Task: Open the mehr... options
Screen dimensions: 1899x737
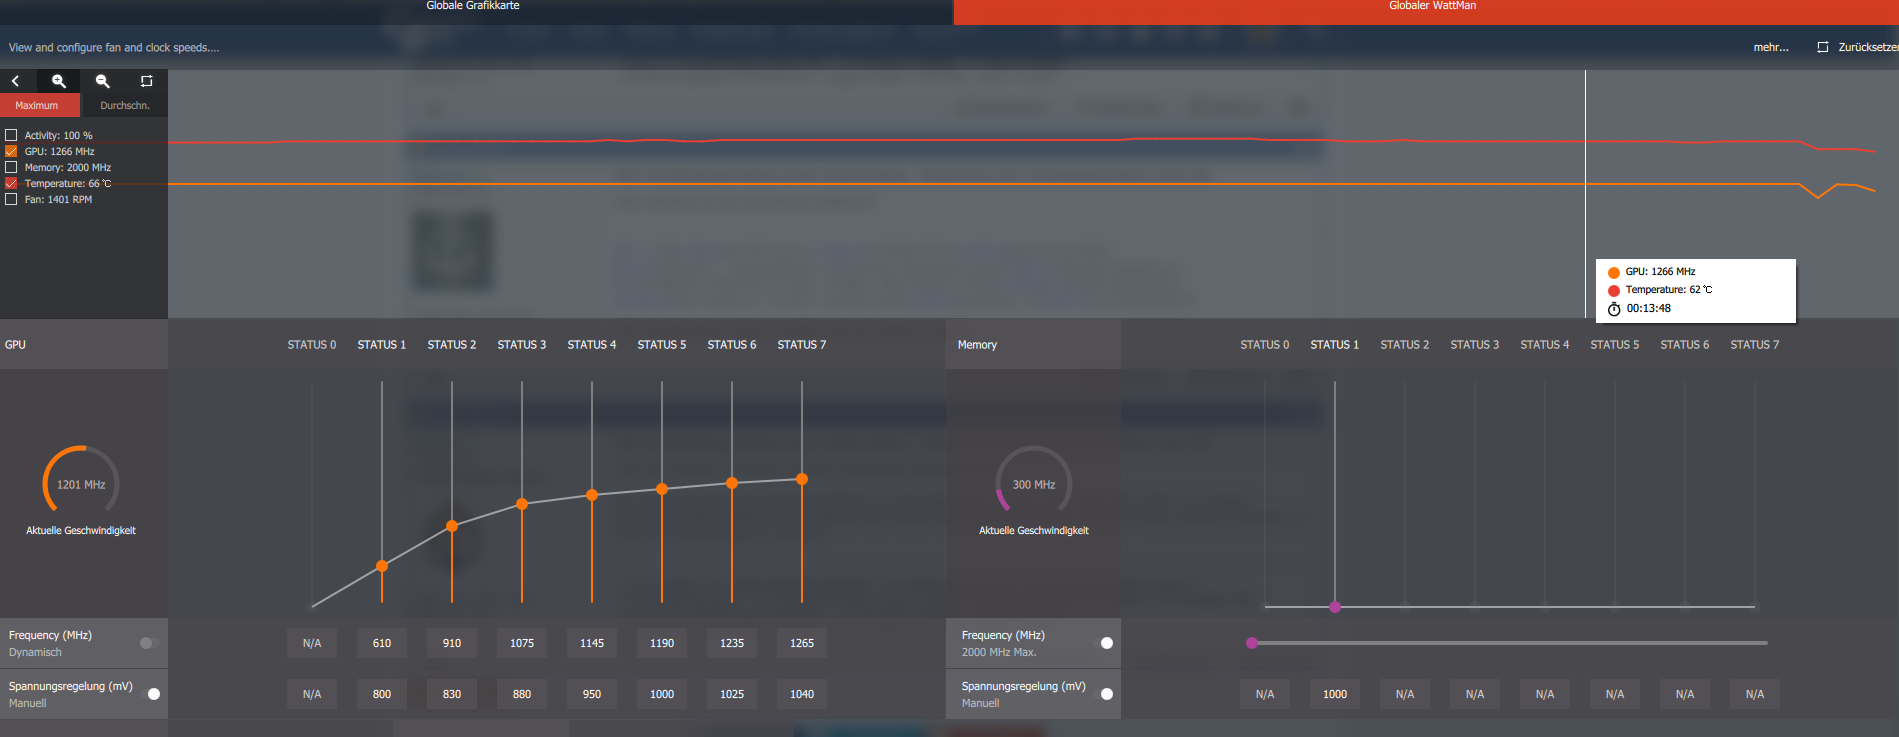Action: (x=1771, y=47)
